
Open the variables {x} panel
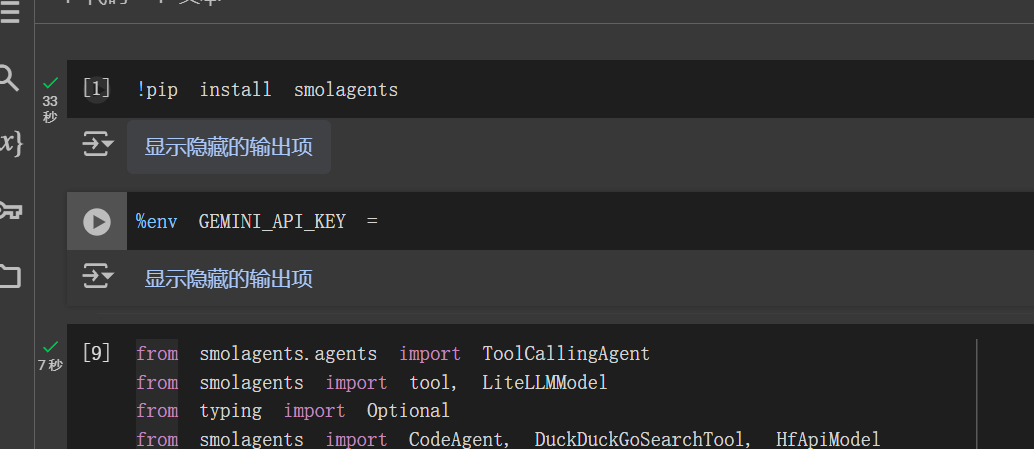click(x=10, y=143)
